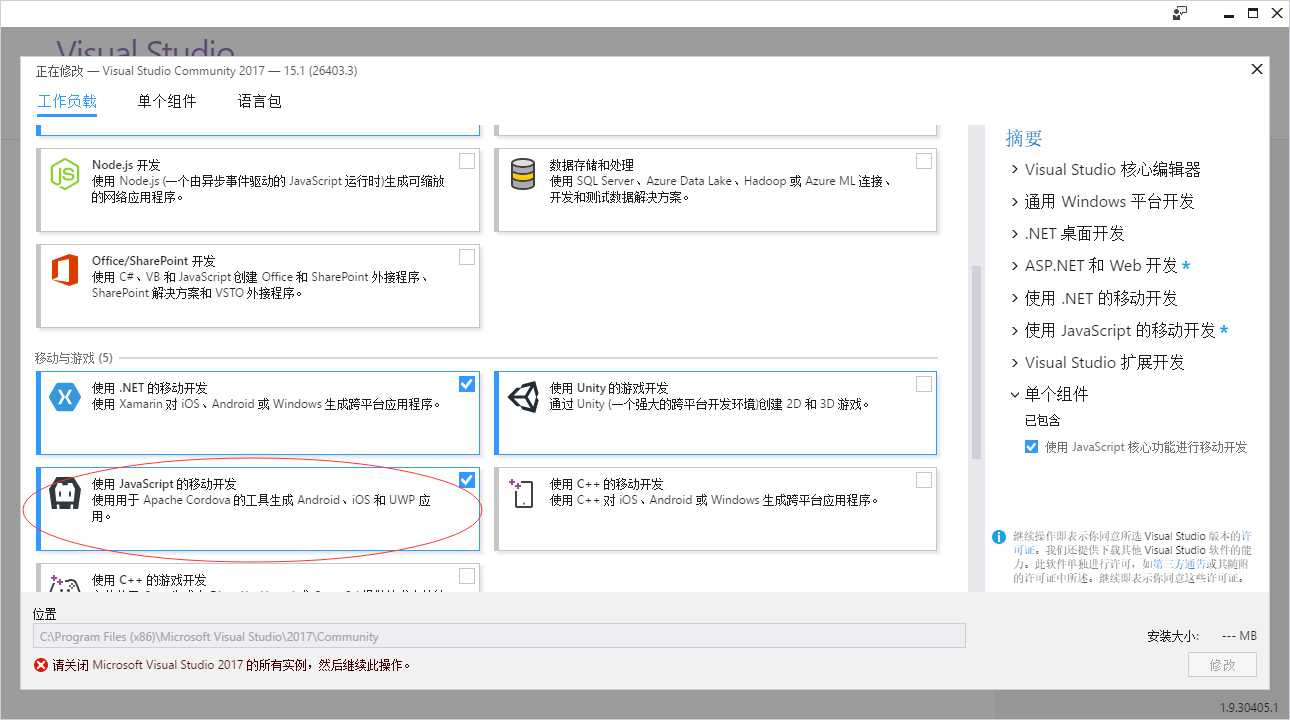Click the 修改 button
The height and width of the screenshot is (720, 1290).
tap(1222, 665)
